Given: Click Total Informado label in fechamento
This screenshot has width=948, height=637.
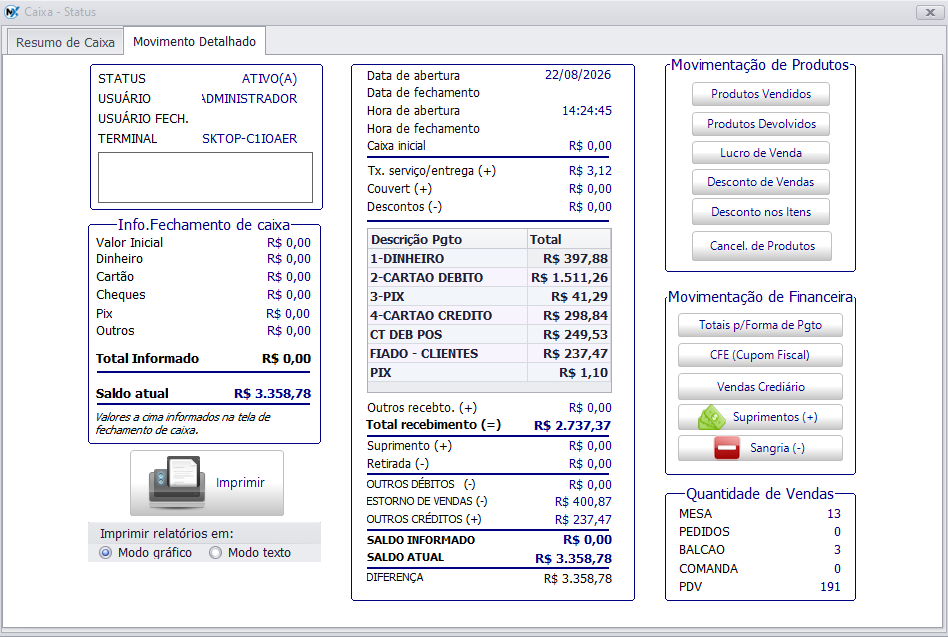Looking at the screenshot, I should pos(147,358).
